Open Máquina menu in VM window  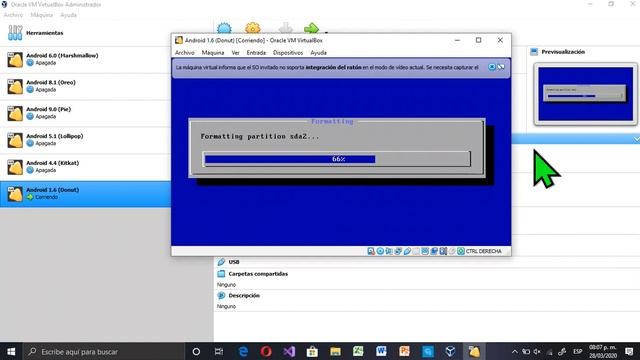point(213,53)
